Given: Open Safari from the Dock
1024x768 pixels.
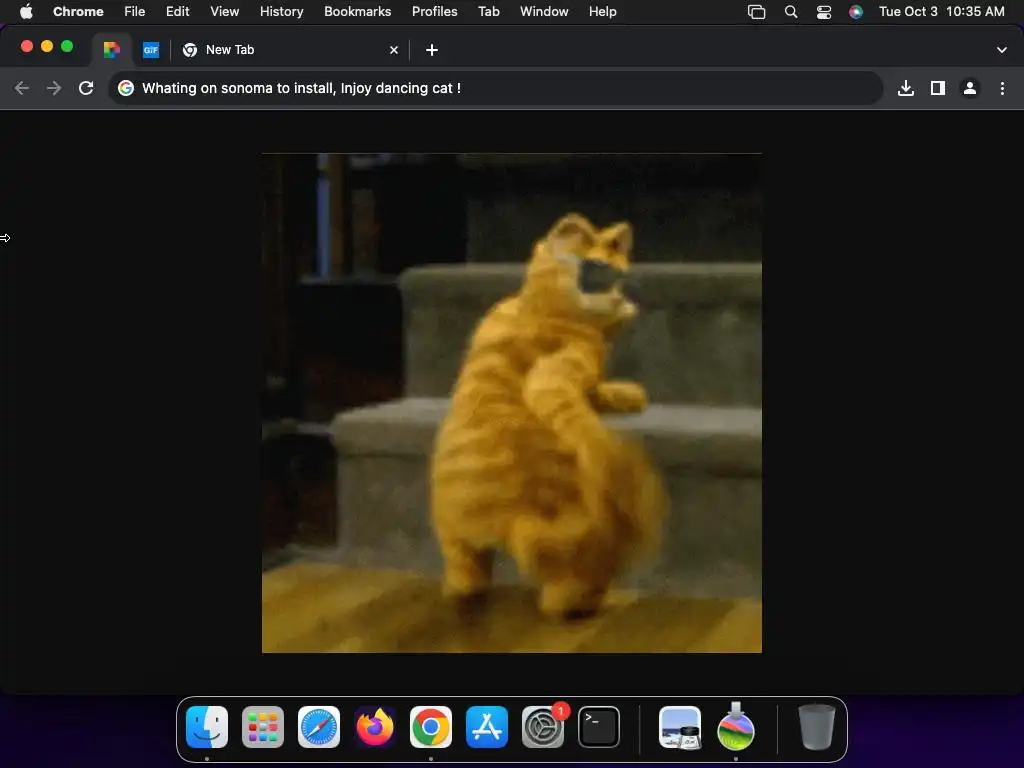Looking at the screenshot, I should click(x=319, y=726).
